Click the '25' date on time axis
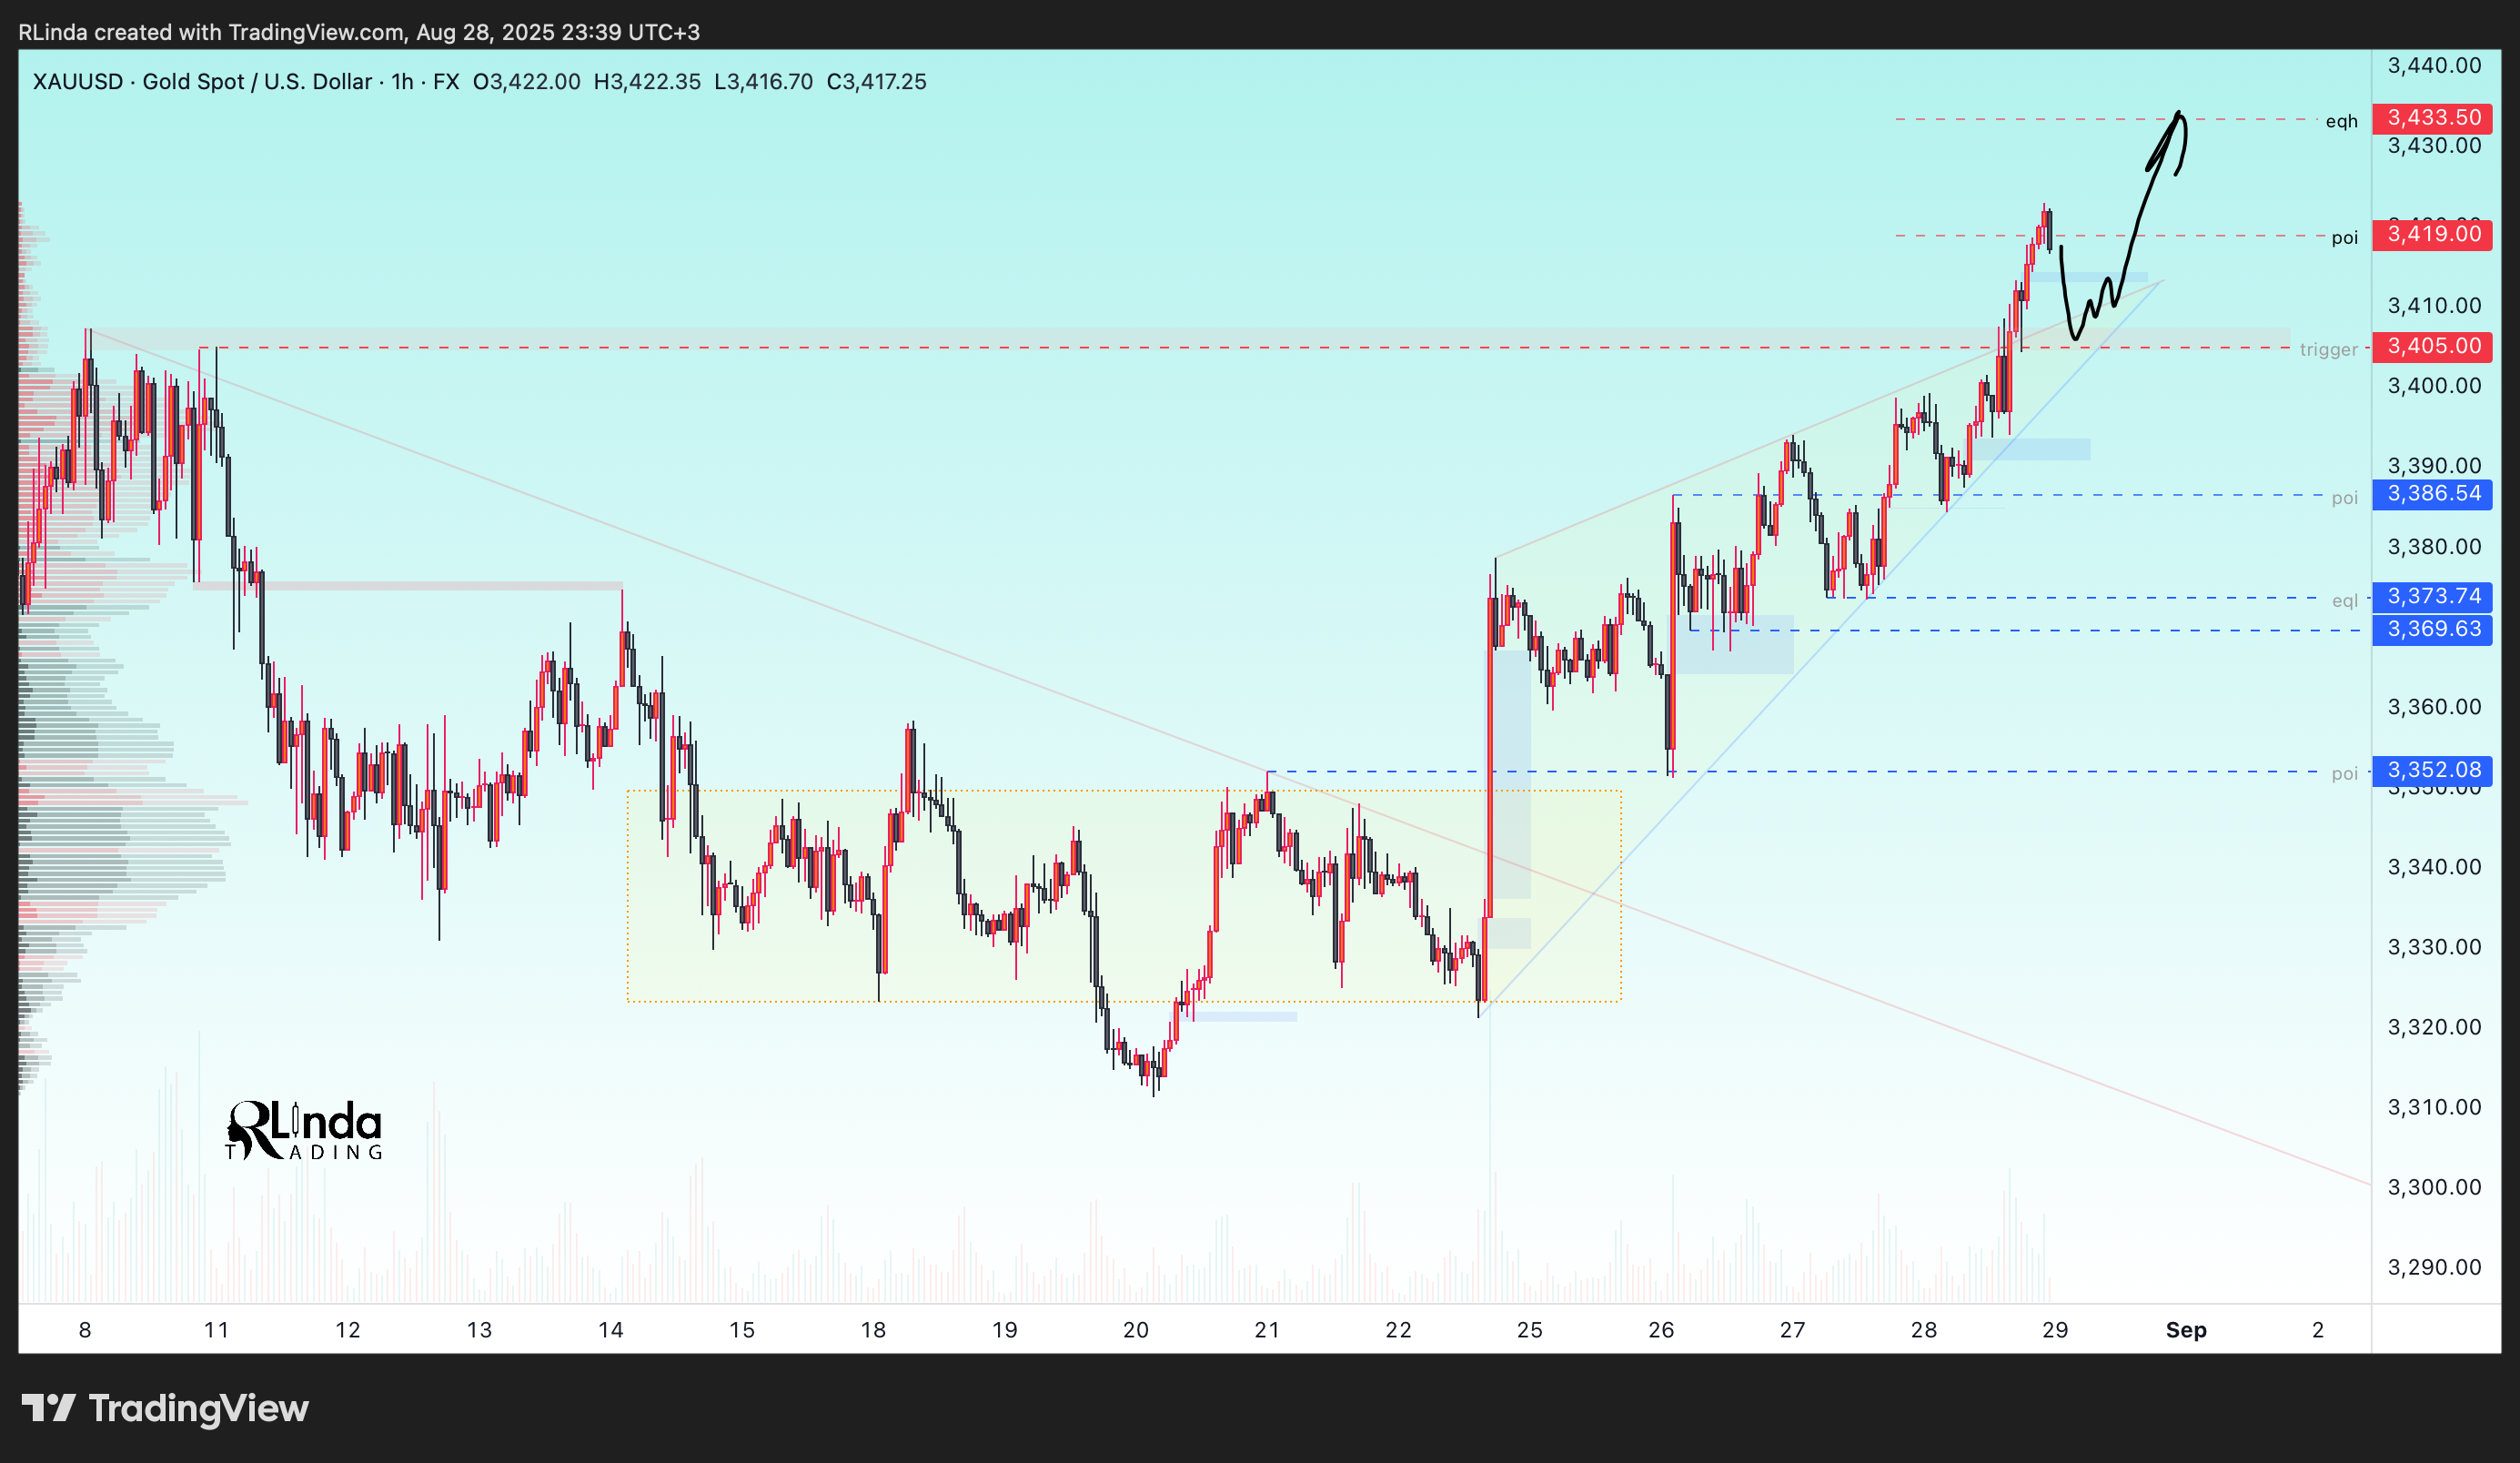Screen dimensions: 2520x1463 point(1530,1330)
